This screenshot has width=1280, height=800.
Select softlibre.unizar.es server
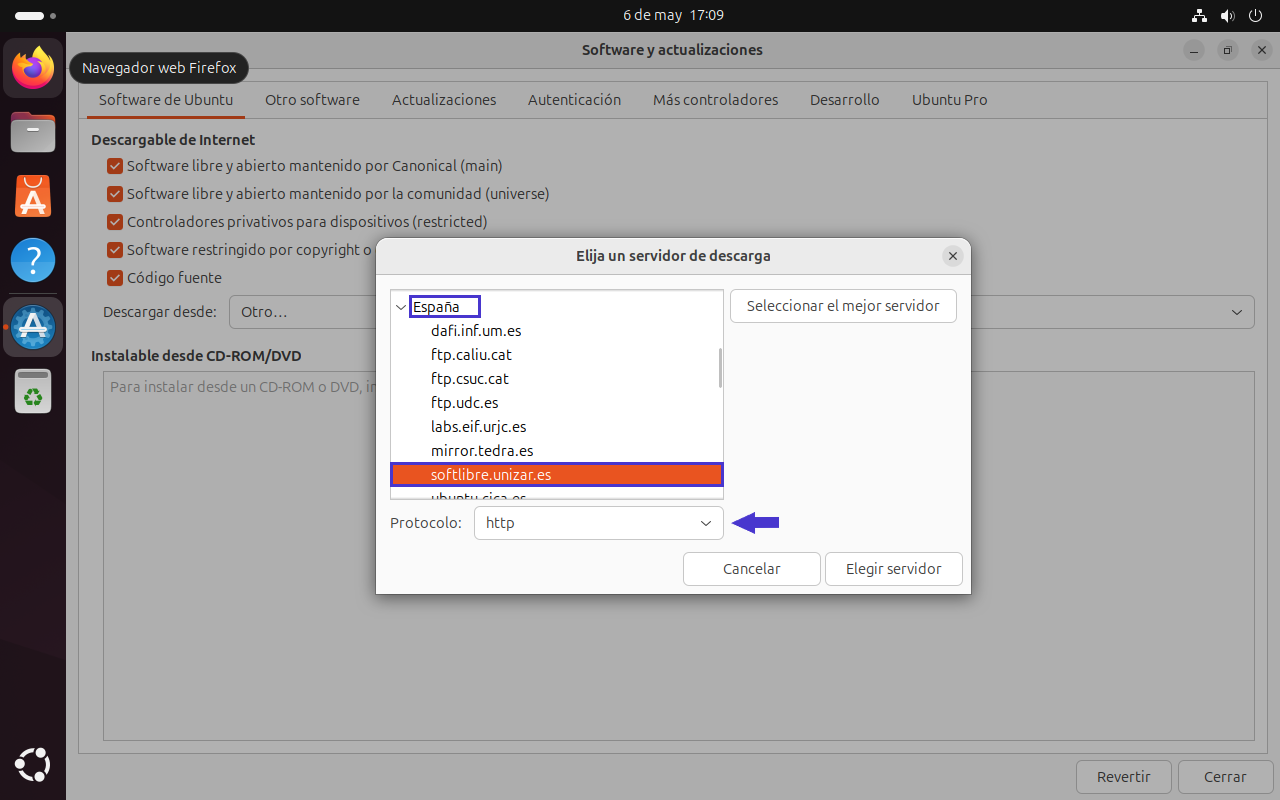point(556,475)
